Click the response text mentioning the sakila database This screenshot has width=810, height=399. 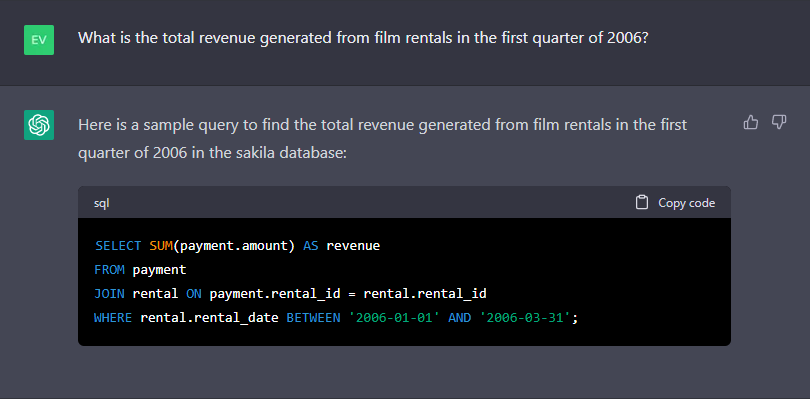(382, 139)
